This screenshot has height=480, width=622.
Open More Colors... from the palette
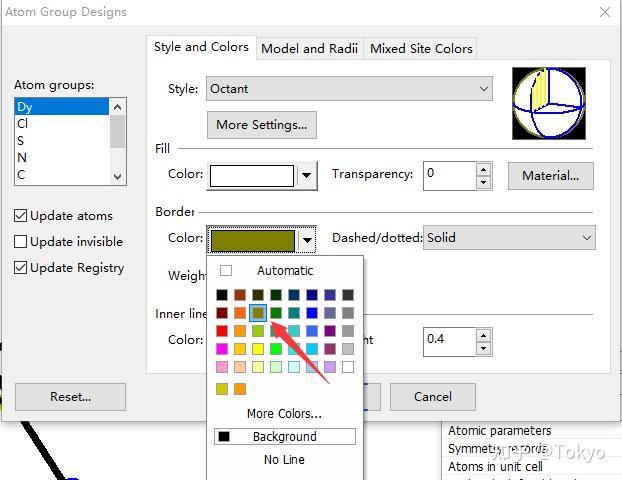[x=285, y=413]
